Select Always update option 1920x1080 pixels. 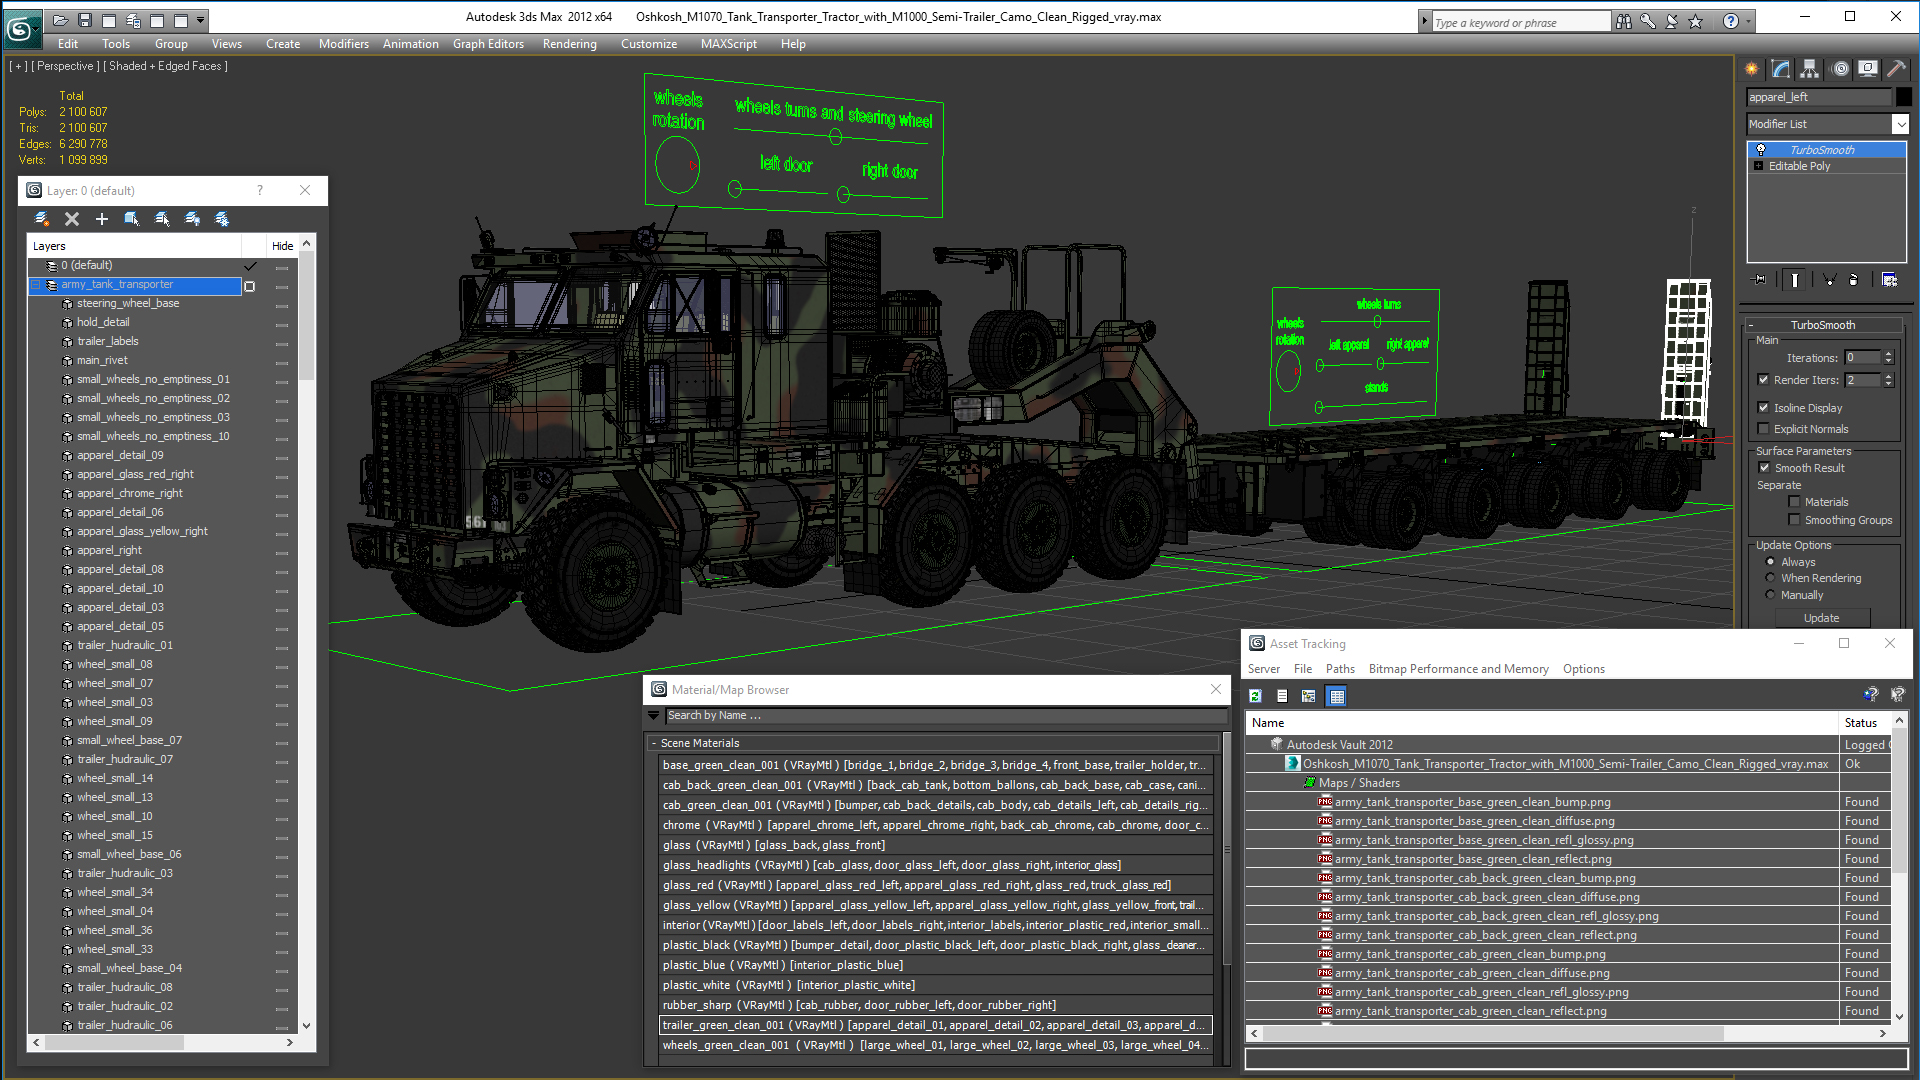pos(1770,562)
